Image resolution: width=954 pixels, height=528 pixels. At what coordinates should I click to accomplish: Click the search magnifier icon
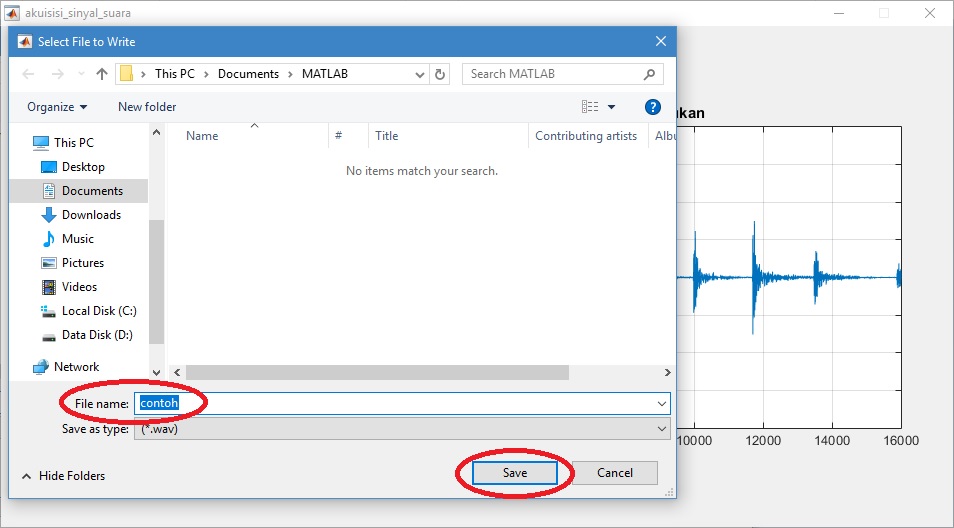click(x=650, y=74)
